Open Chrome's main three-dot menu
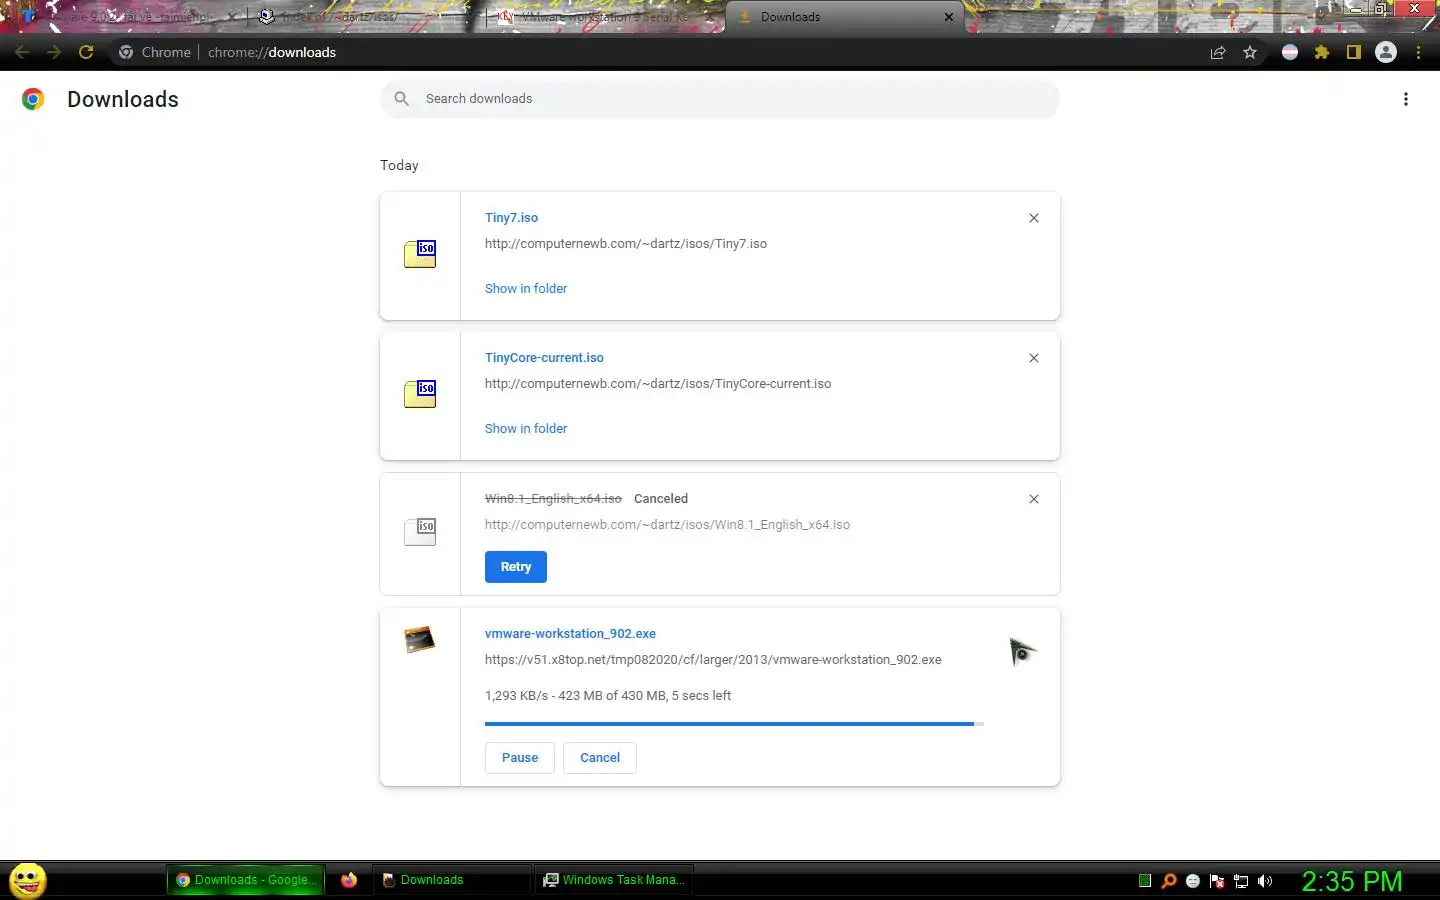 [x=1418, y=52]
